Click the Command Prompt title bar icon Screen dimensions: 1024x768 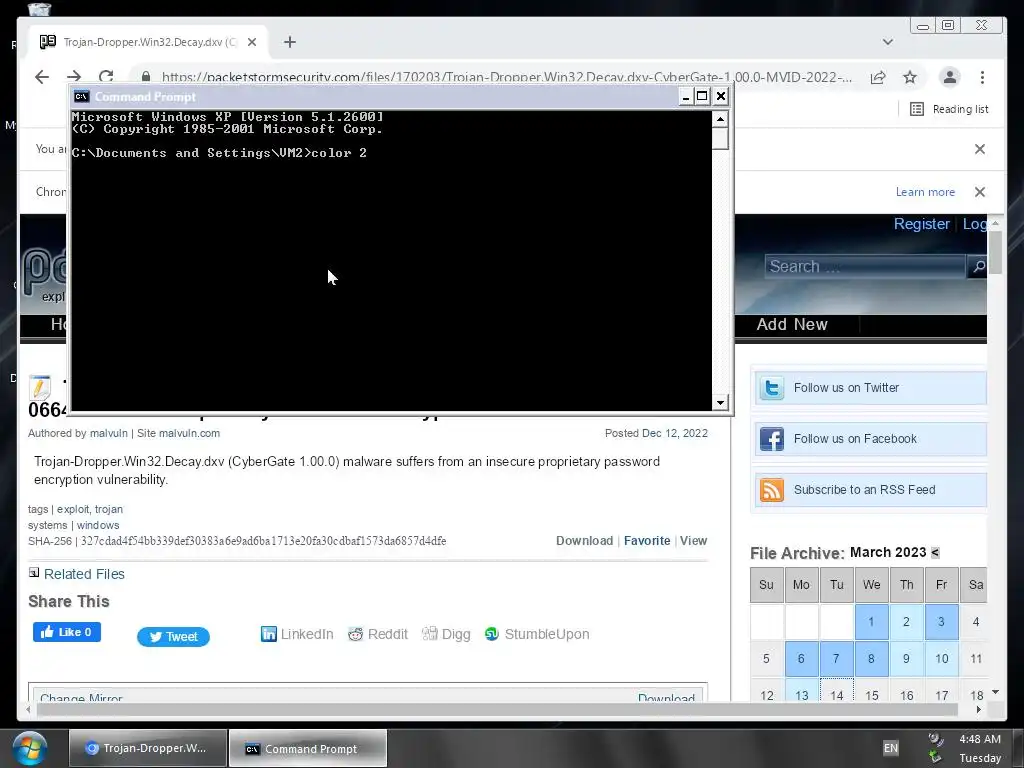click(81, 97)
